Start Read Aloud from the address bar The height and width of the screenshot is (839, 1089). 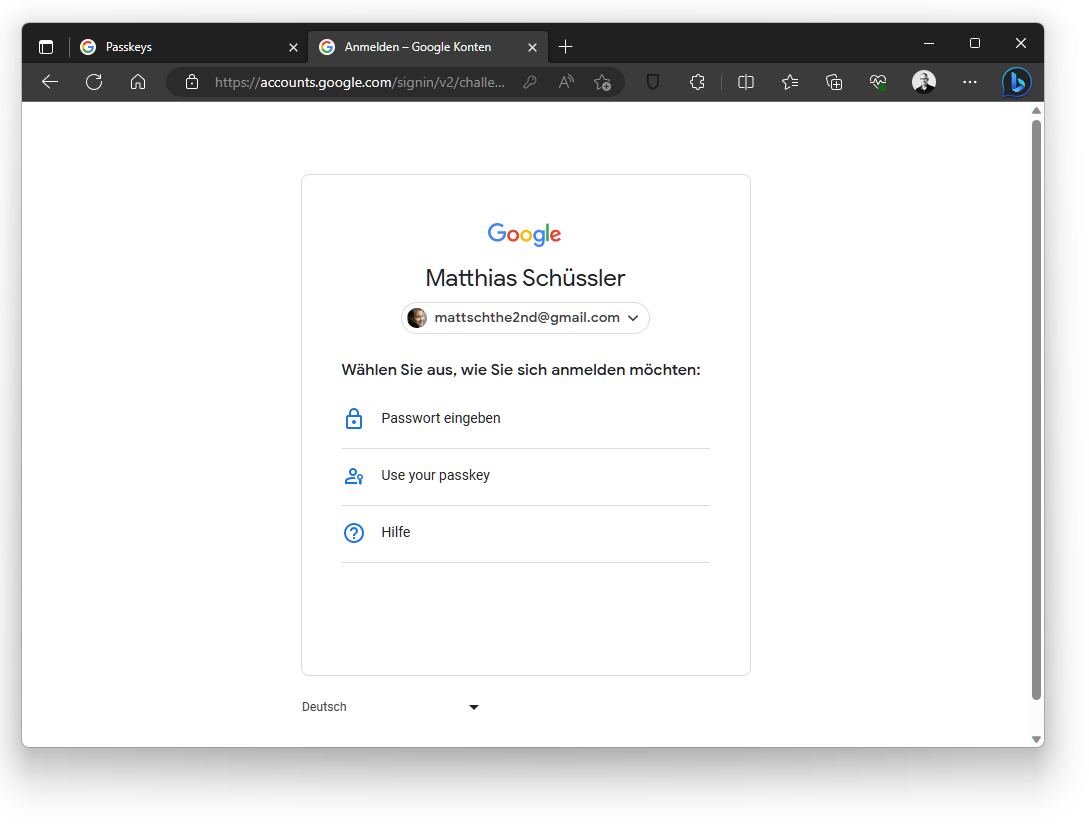567,82
